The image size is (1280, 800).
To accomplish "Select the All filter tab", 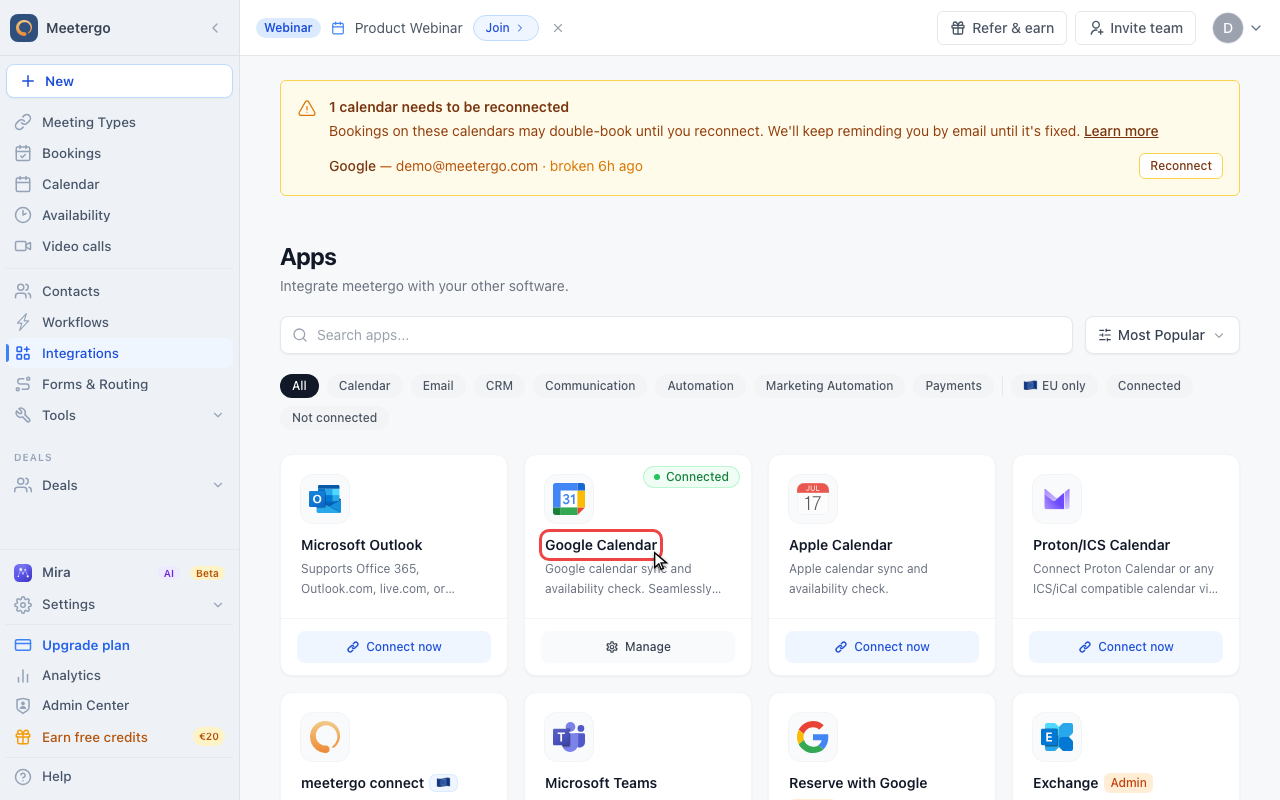I will click(x=299, y=386).
